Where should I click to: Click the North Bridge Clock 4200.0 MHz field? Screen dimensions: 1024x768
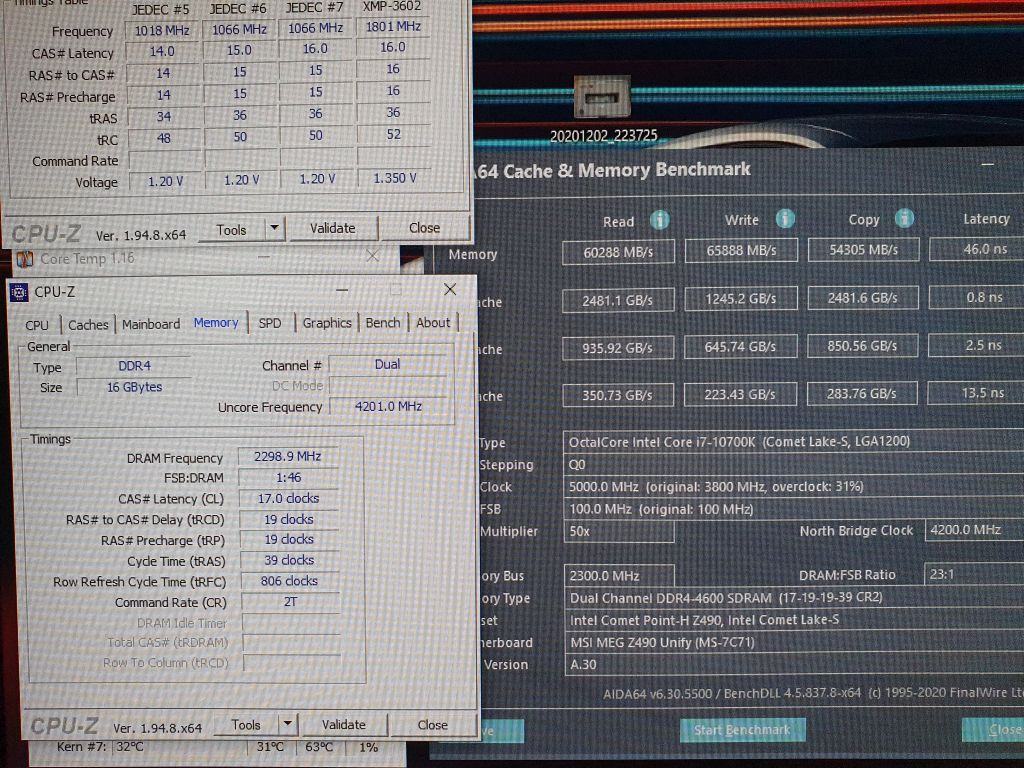974,530
